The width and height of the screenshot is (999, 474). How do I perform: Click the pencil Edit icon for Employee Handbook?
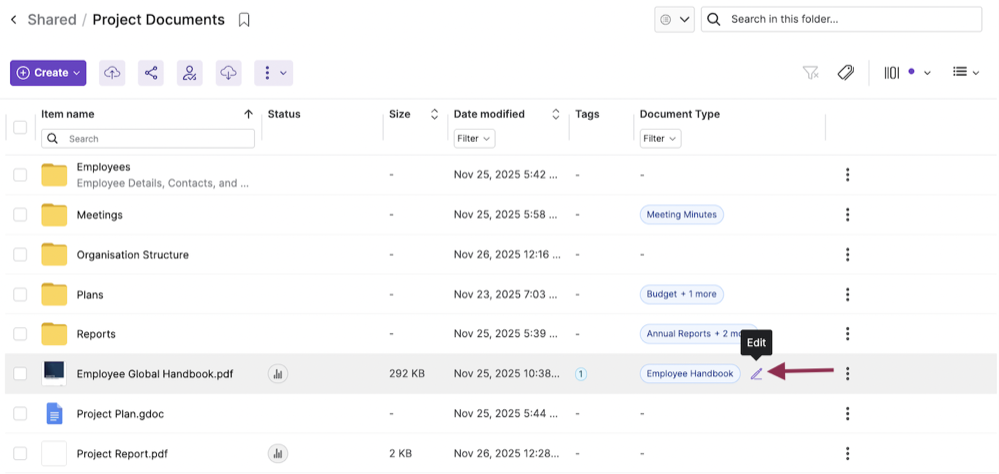(756, 374)
